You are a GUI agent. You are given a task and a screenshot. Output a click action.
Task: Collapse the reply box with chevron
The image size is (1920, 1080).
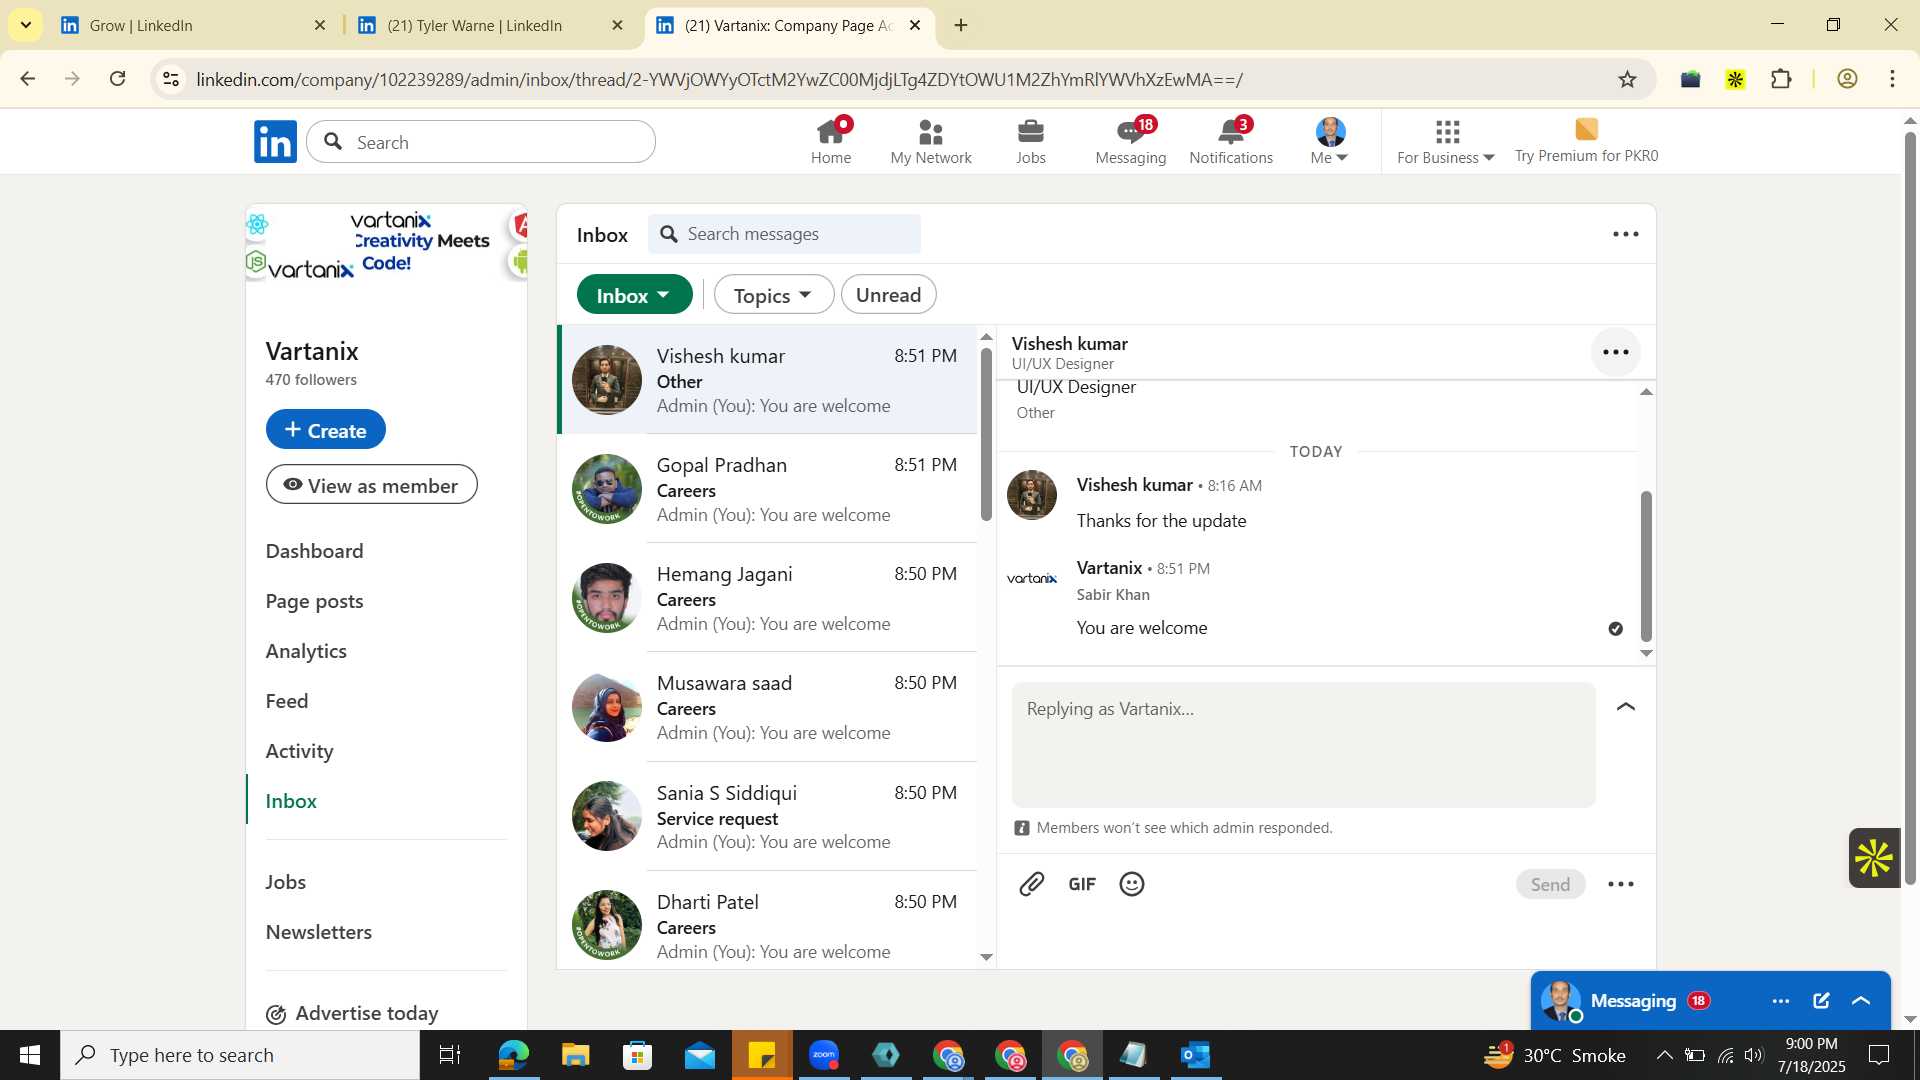click(x=1626, y=707)
